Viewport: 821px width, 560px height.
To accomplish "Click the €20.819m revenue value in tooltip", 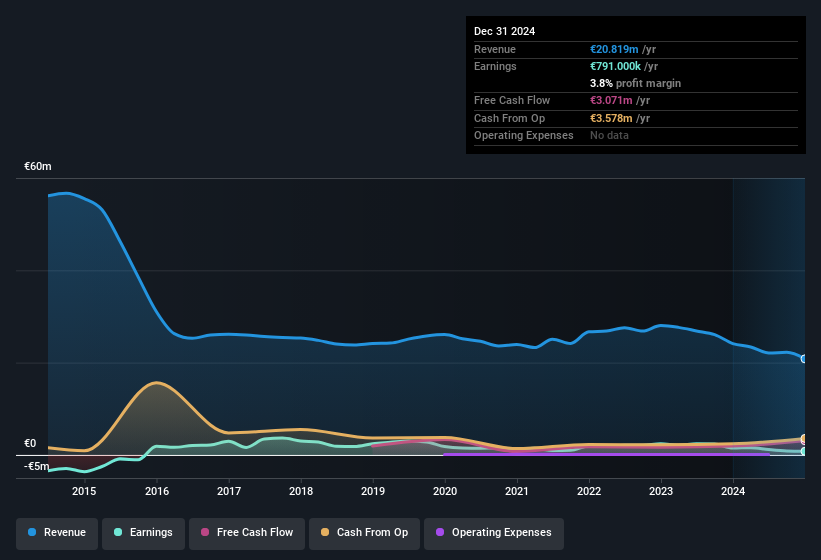I will (614, 49).
